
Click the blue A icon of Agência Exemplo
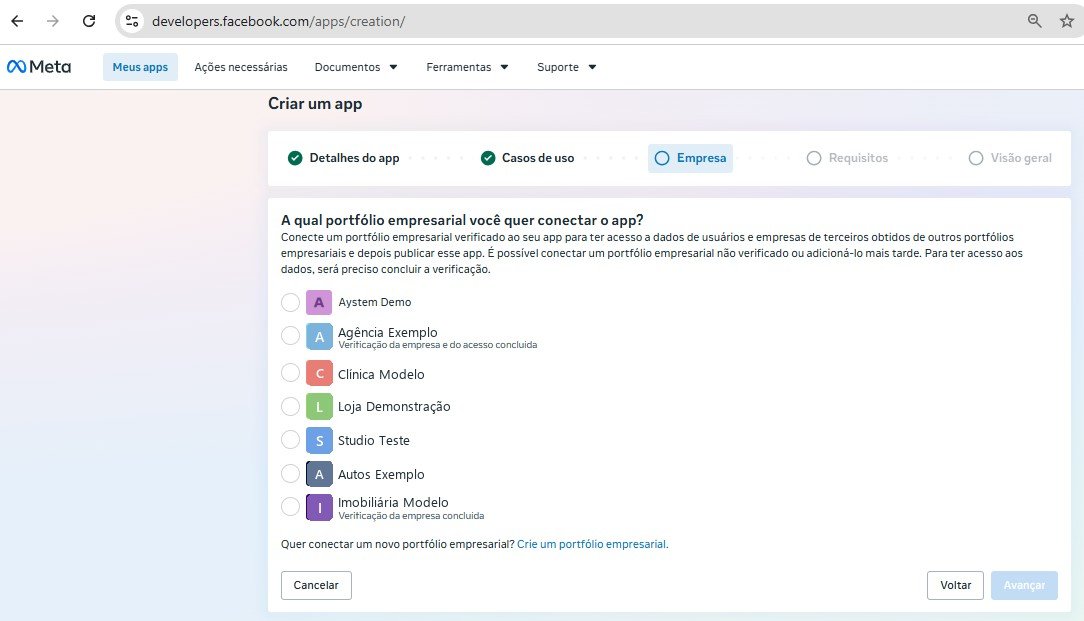(x=319, y=337)
